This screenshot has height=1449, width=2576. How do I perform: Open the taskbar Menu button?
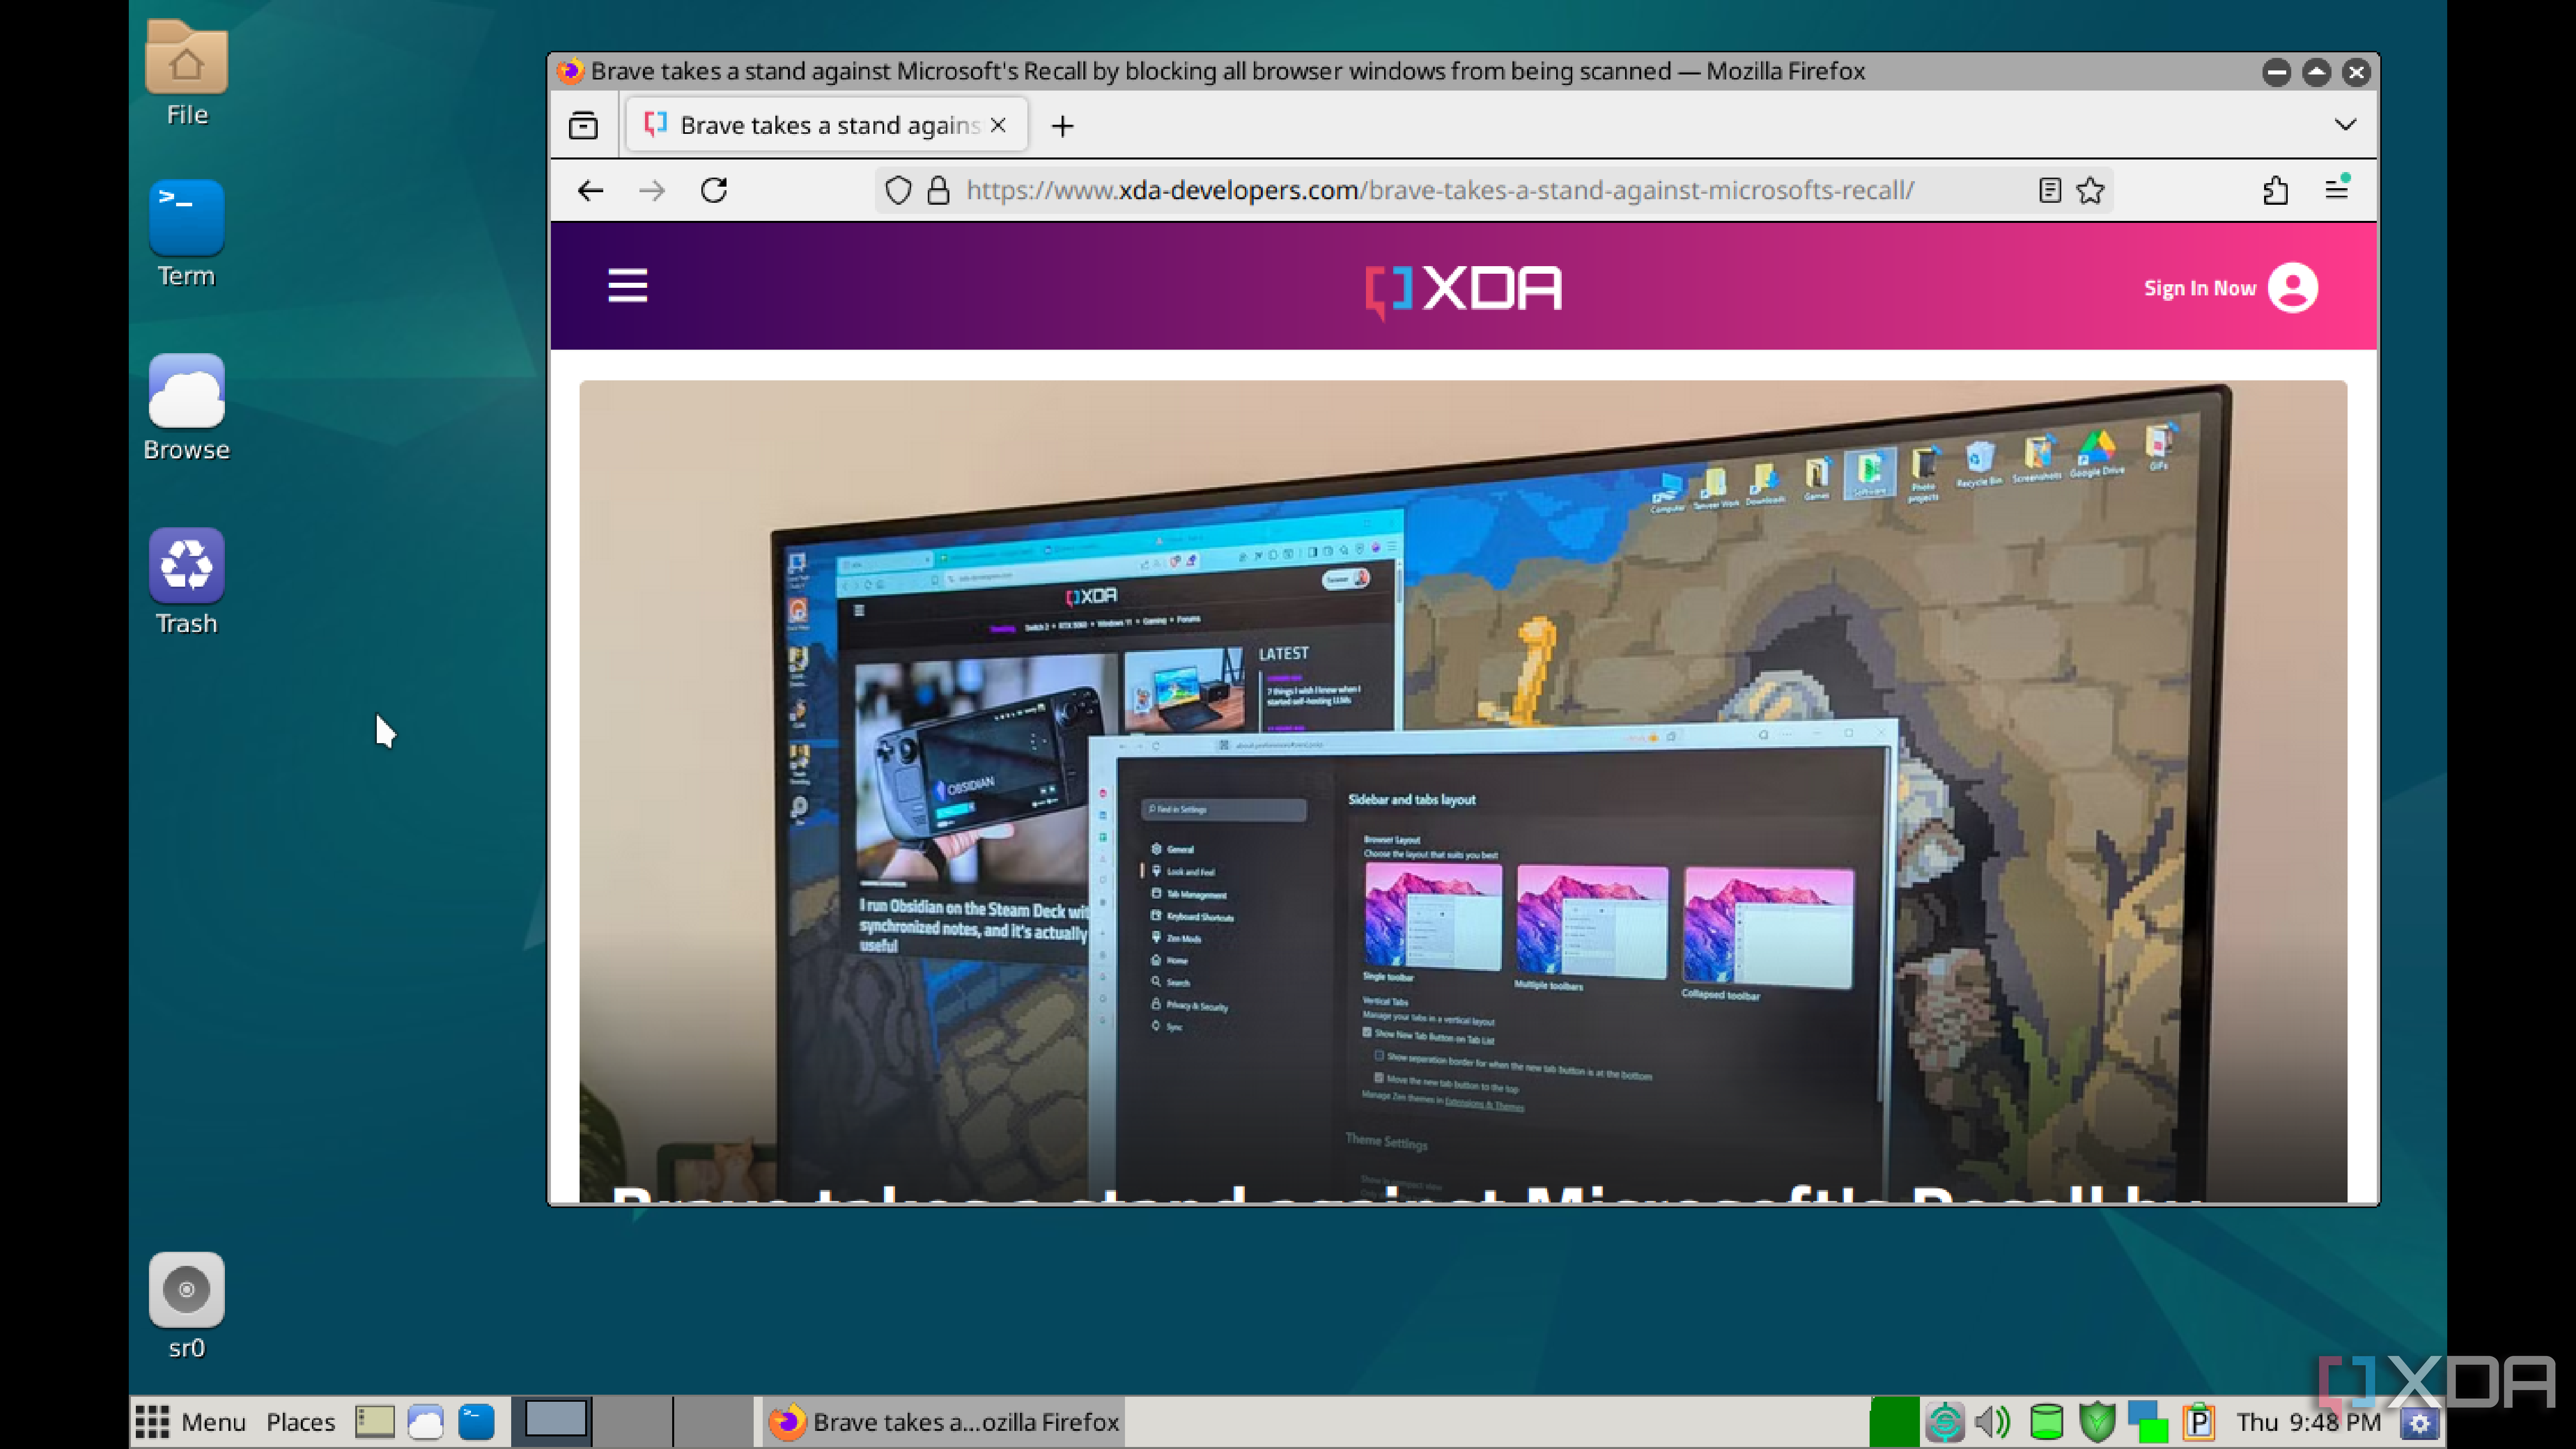[x=191, y=1421]
